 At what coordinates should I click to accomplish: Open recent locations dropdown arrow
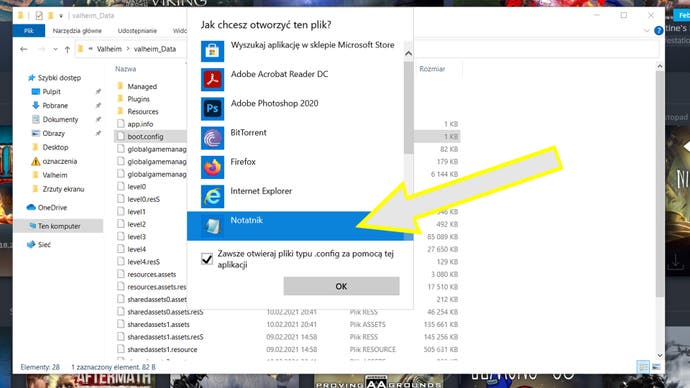click(55, 49)
